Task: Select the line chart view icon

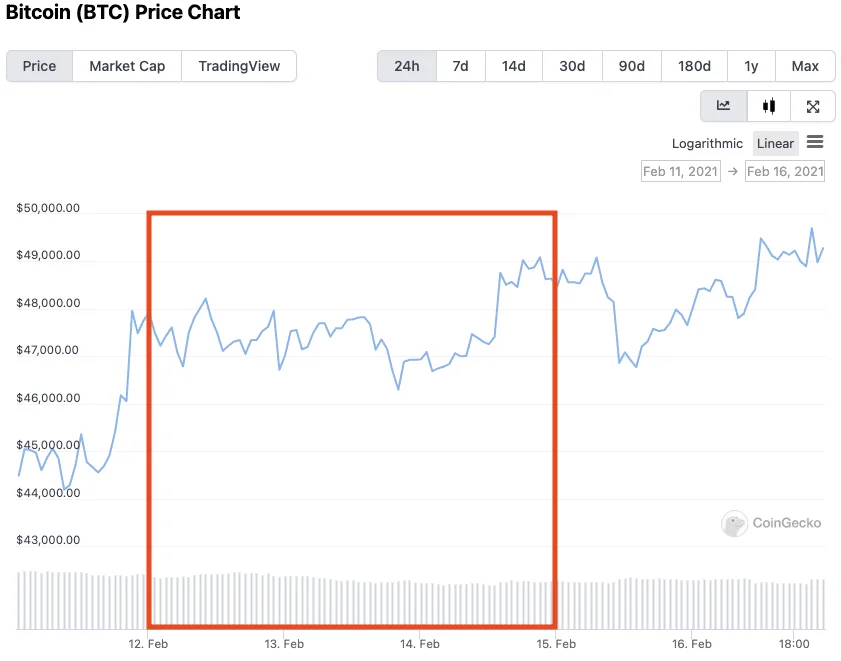Action: [723, 105]
